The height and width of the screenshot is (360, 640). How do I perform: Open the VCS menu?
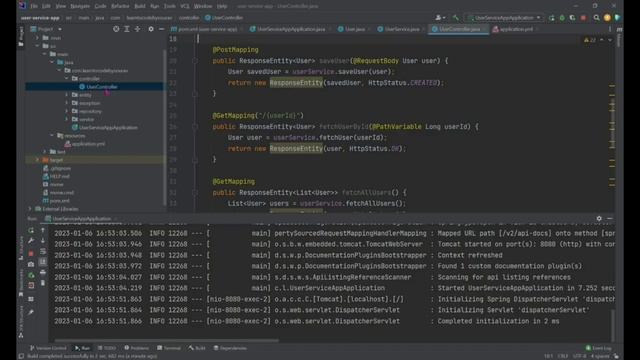tap(185, 6)
